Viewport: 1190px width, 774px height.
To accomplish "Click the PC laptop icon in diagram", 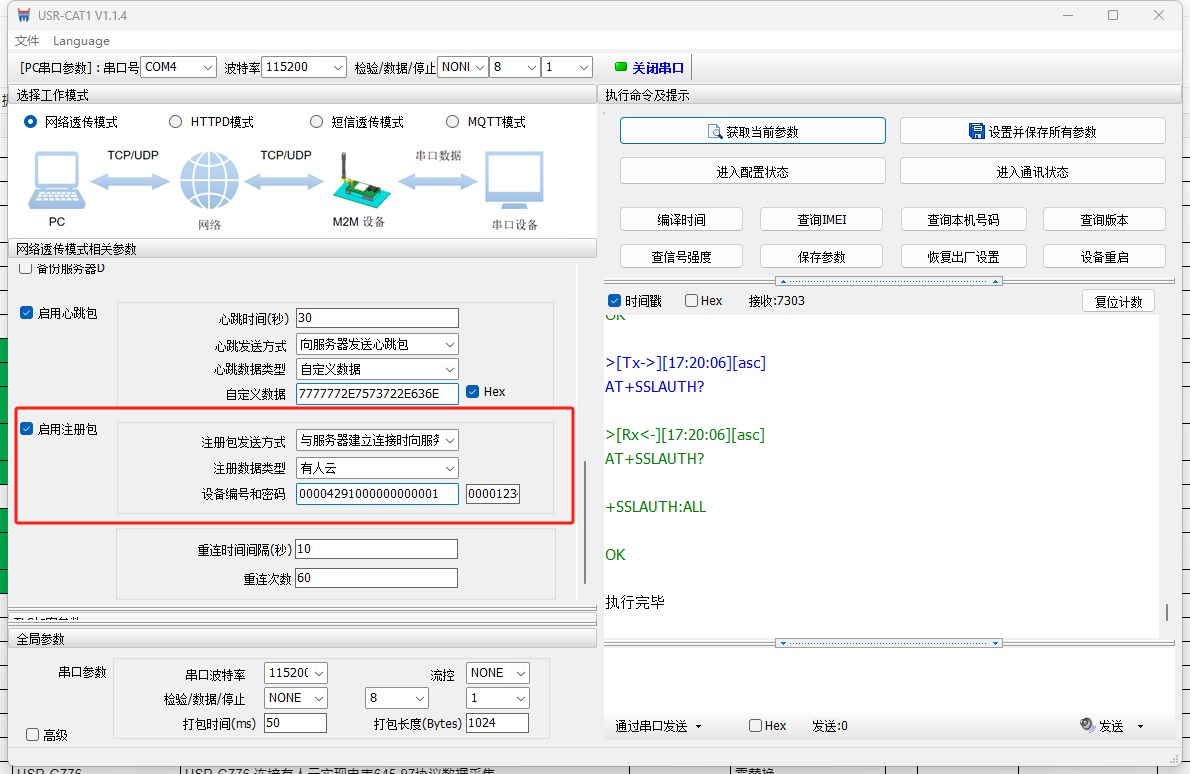I will click(57, 181).
